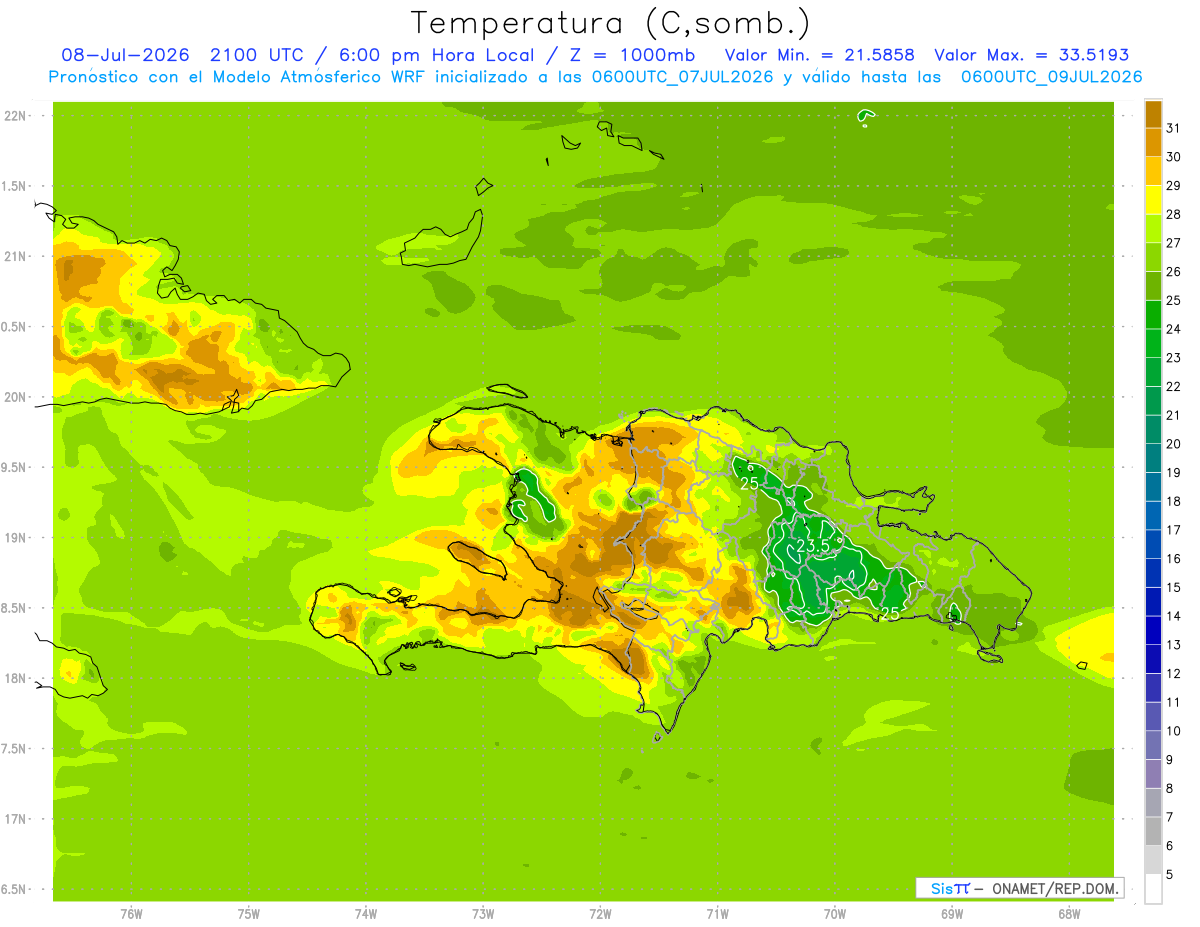Click the legend value "18"
Screen dimensions: 1200x927
point(1174,501)
